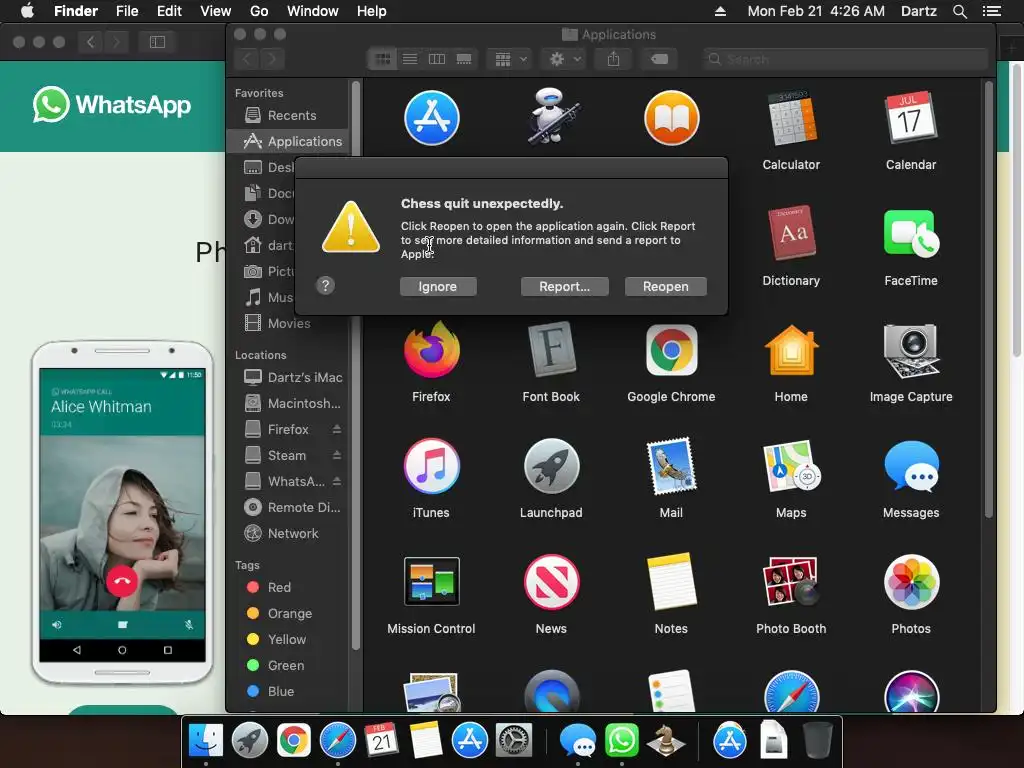Switch Finder to gallery view

464,59
